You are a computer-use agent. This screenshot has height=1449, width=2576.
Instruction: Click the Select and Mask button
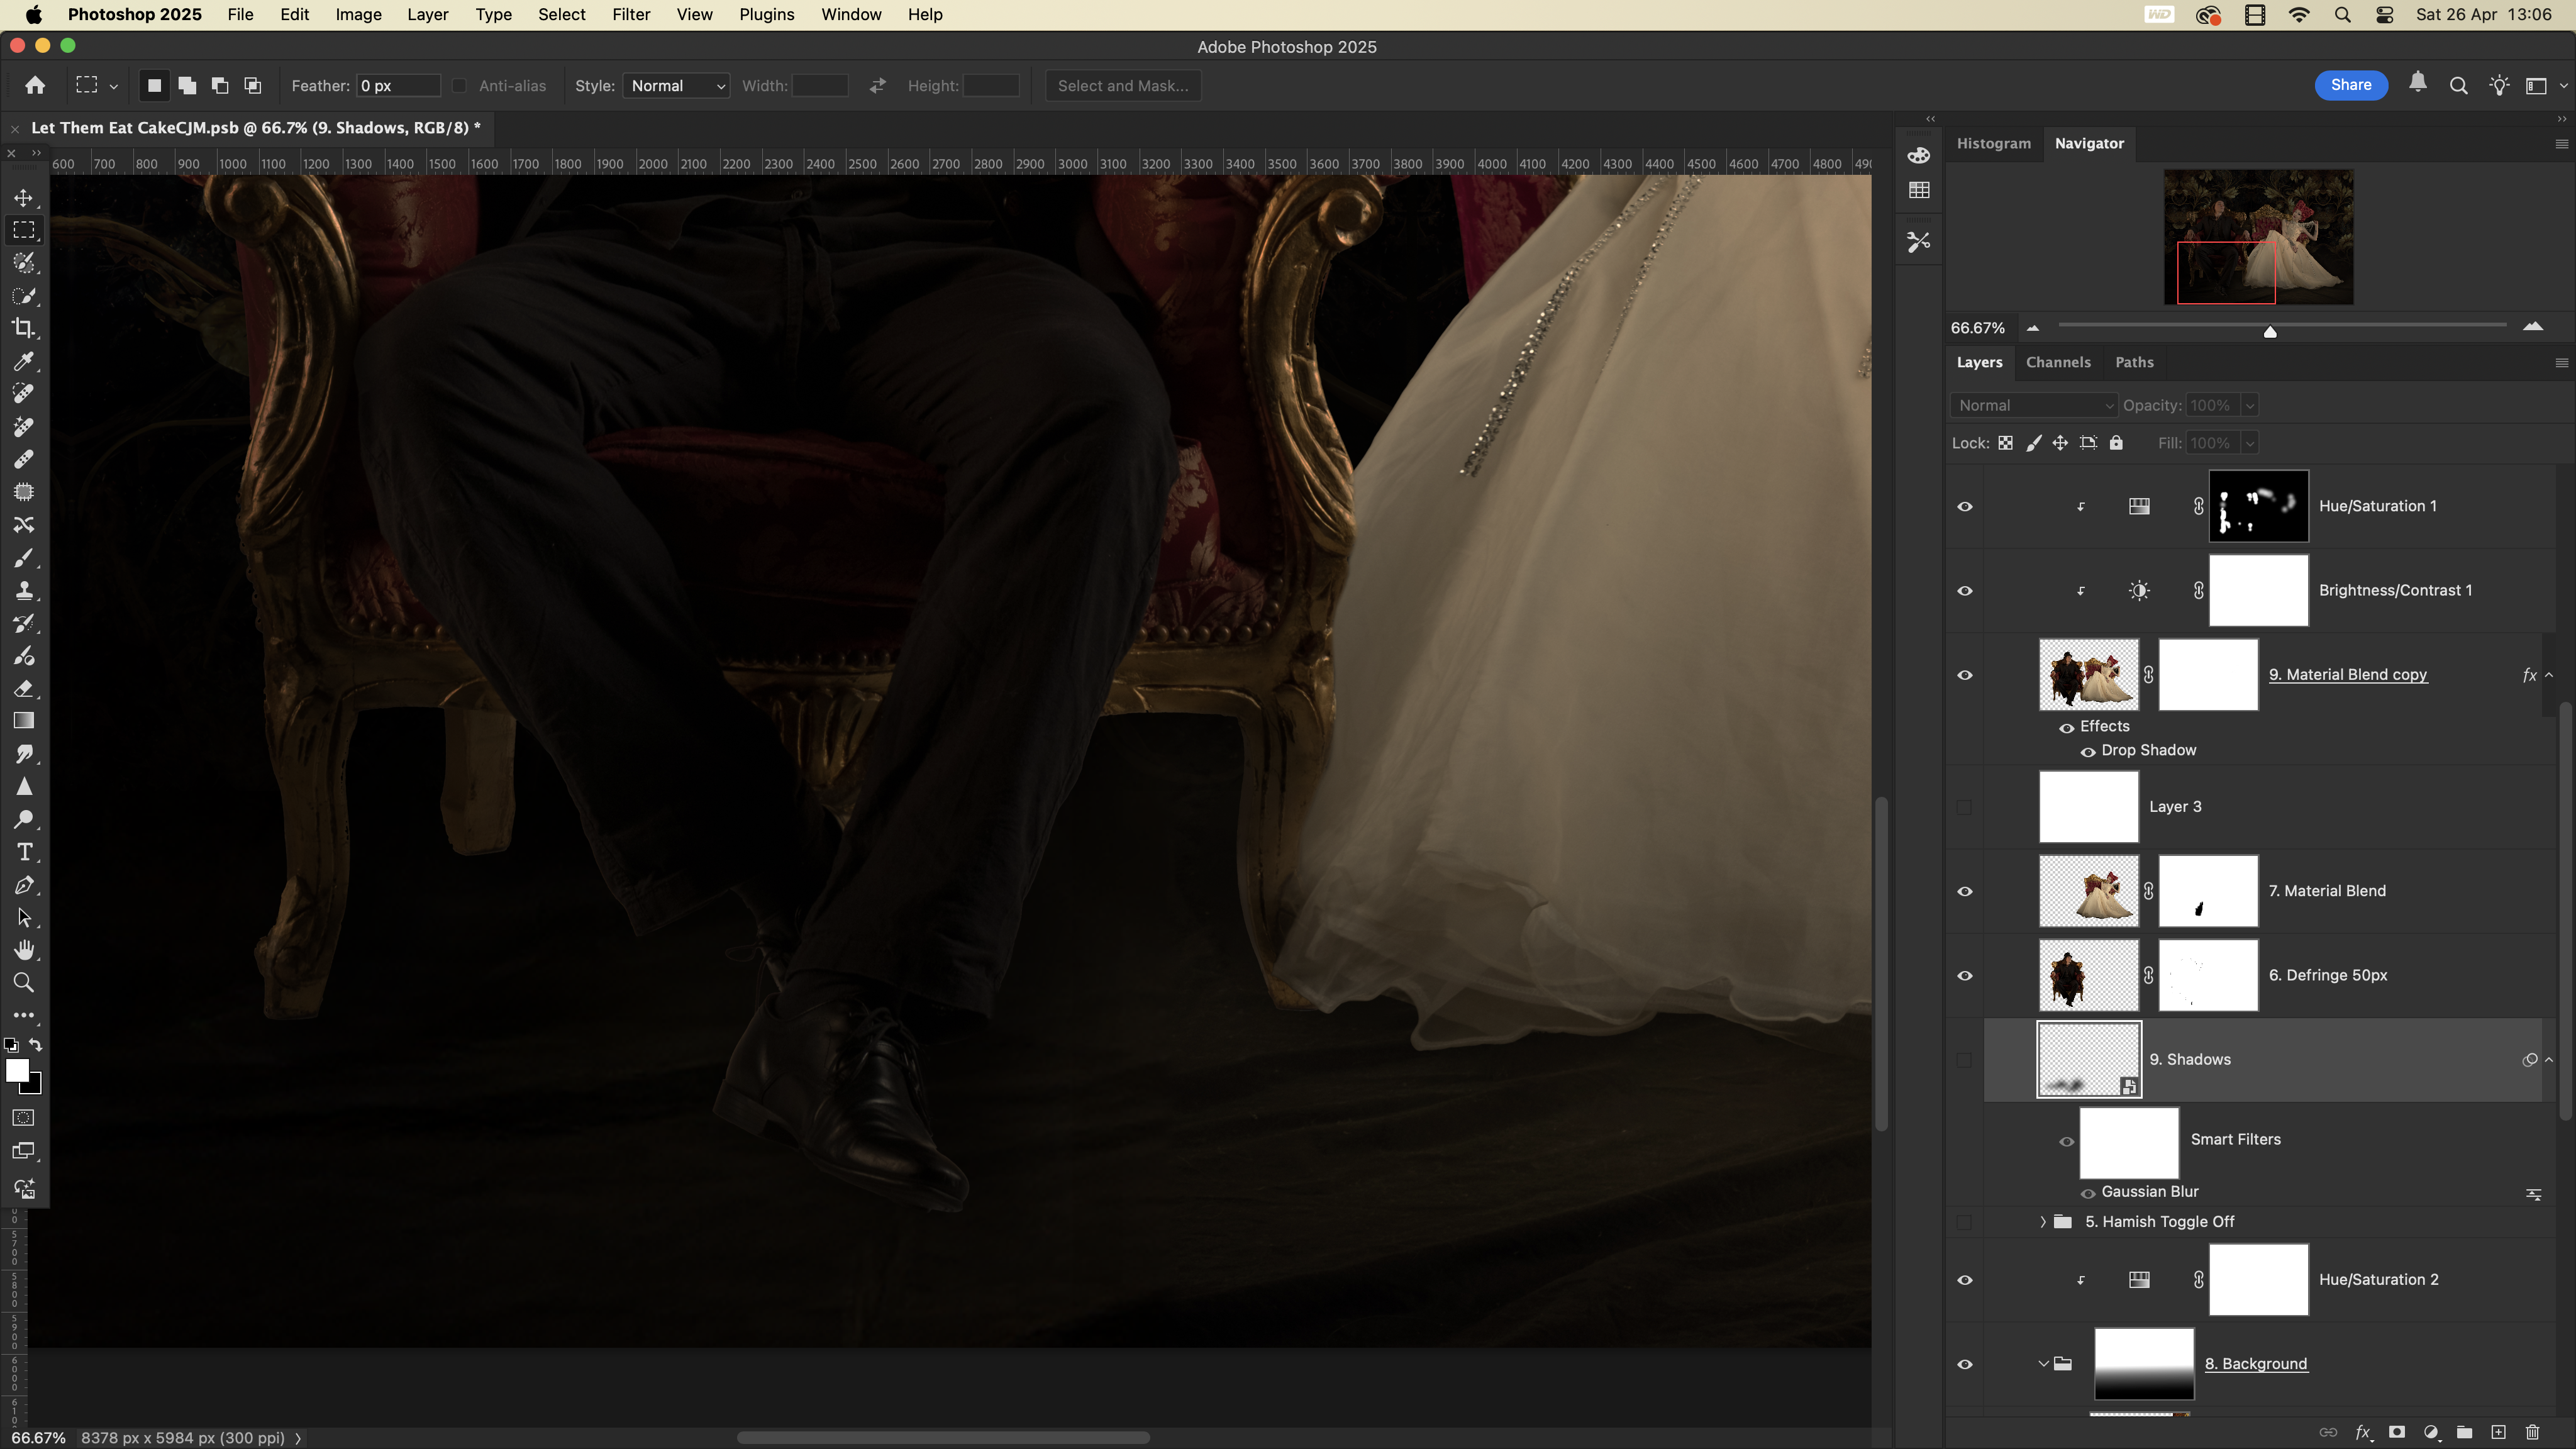pos(1123,86)
